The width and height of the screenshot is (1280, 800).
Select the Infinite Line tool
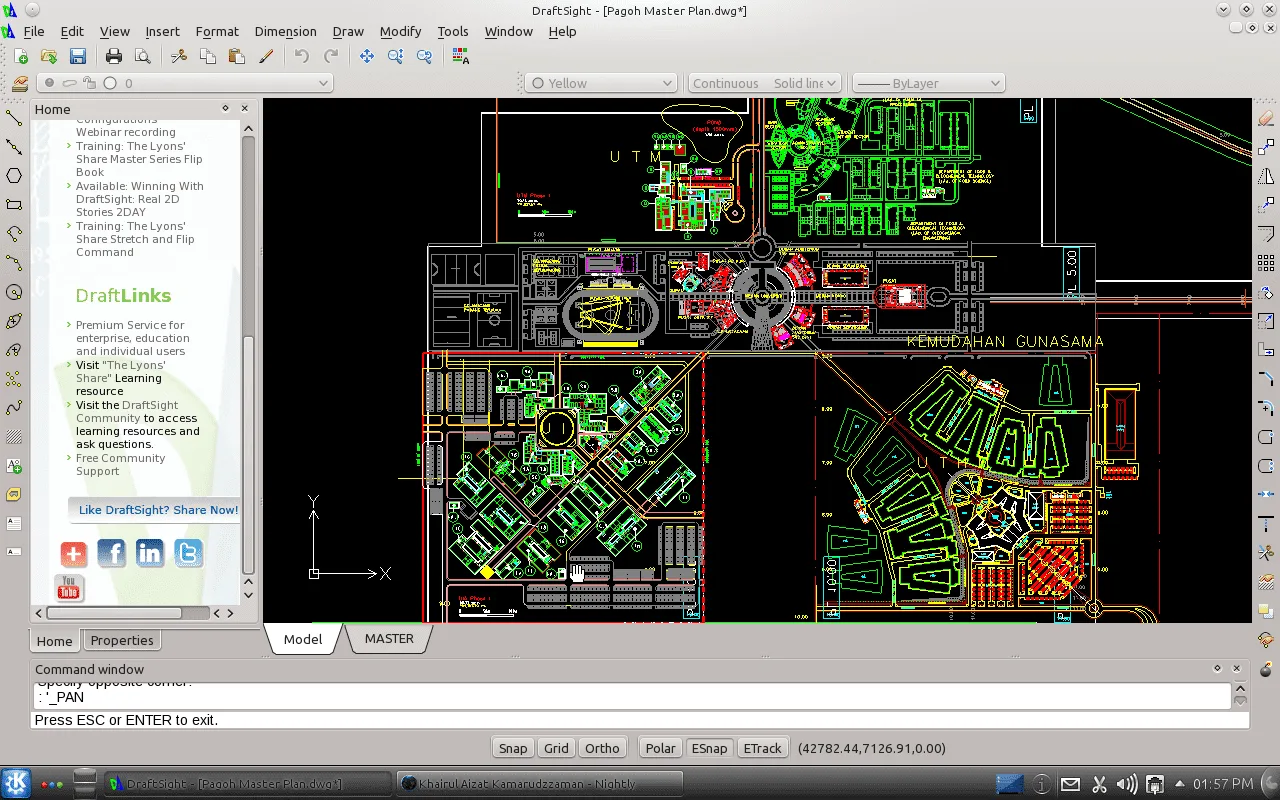pyautogui.click(x=14, y=147)
